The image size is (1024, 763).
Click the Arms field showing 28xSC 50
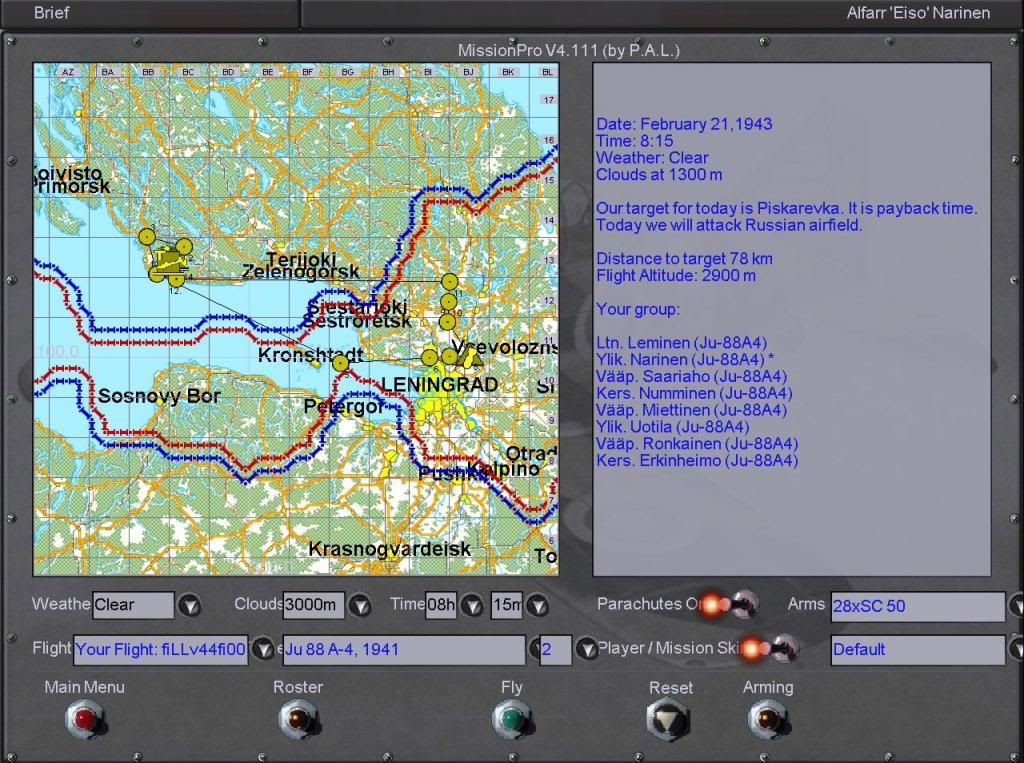tap(917, 606)
